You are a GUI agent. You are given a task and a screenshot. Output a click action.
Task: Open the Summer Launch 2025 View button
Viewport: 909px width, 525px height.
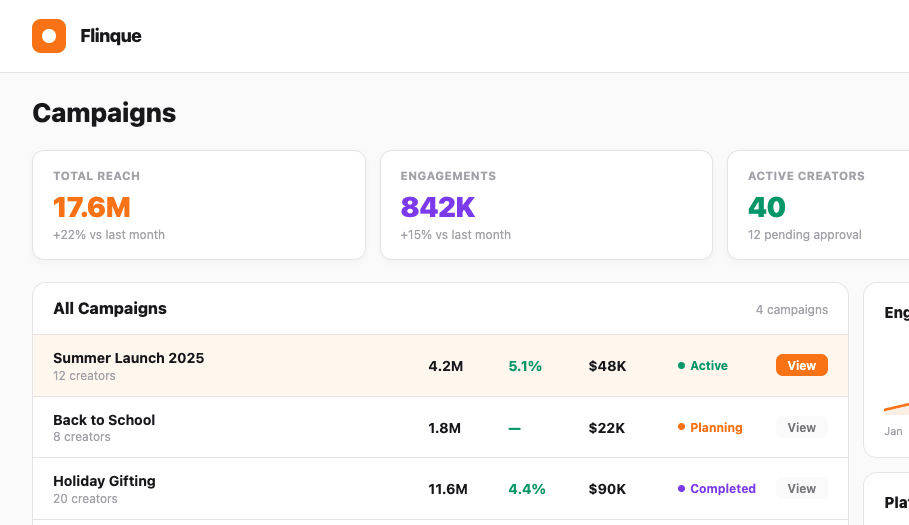click(x=801, y=366)
